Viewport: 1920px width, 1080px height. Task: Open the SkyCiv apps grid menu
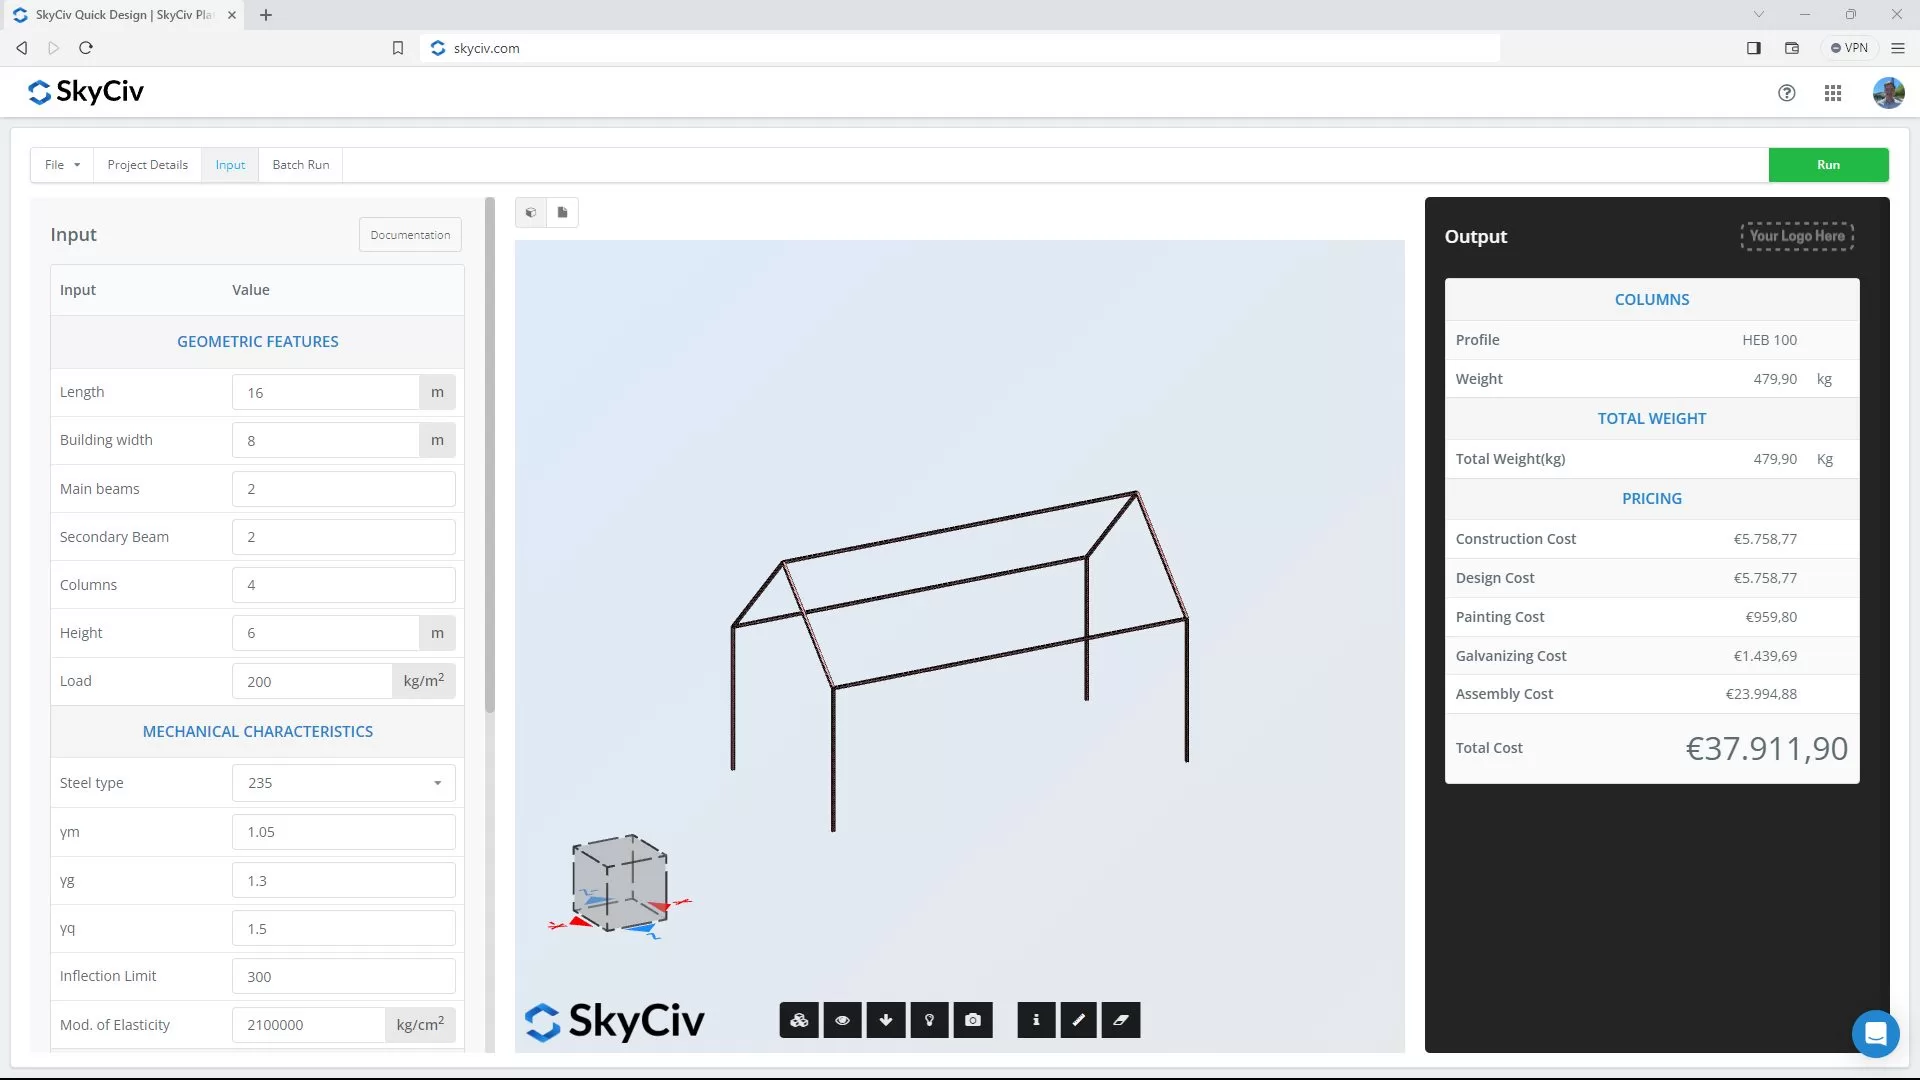pyautogui.click(x=1833, y=93)
